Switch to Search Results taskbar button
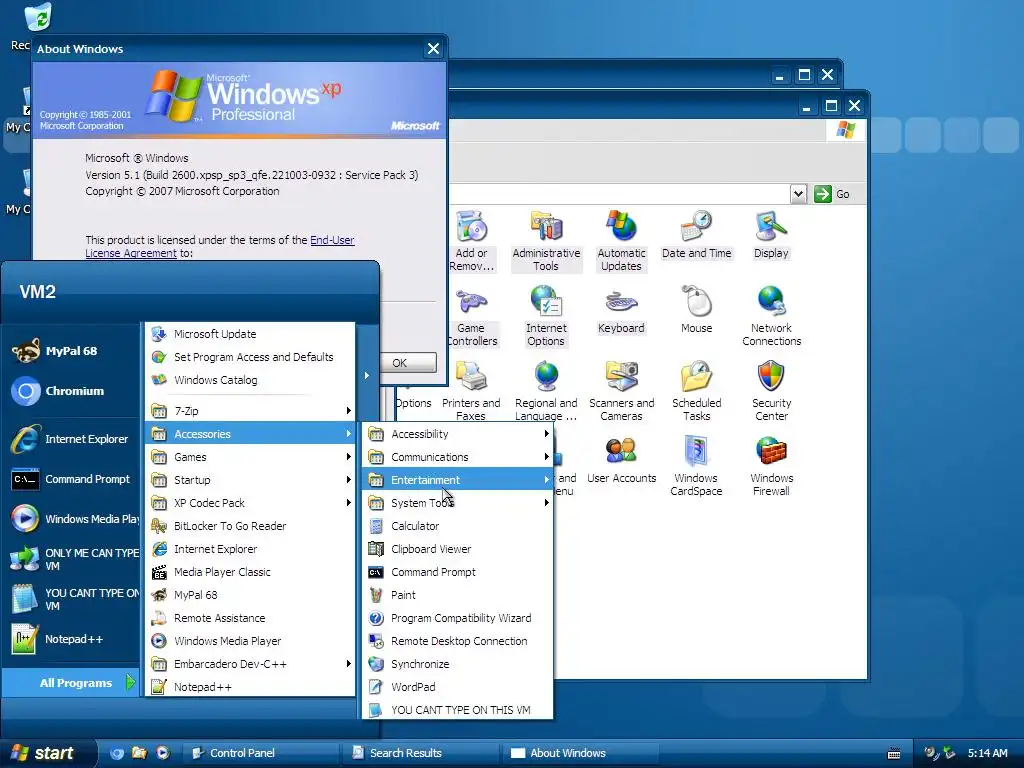Image resolution: width=1024 pixels, height=768 pixels. click(420, 753)
